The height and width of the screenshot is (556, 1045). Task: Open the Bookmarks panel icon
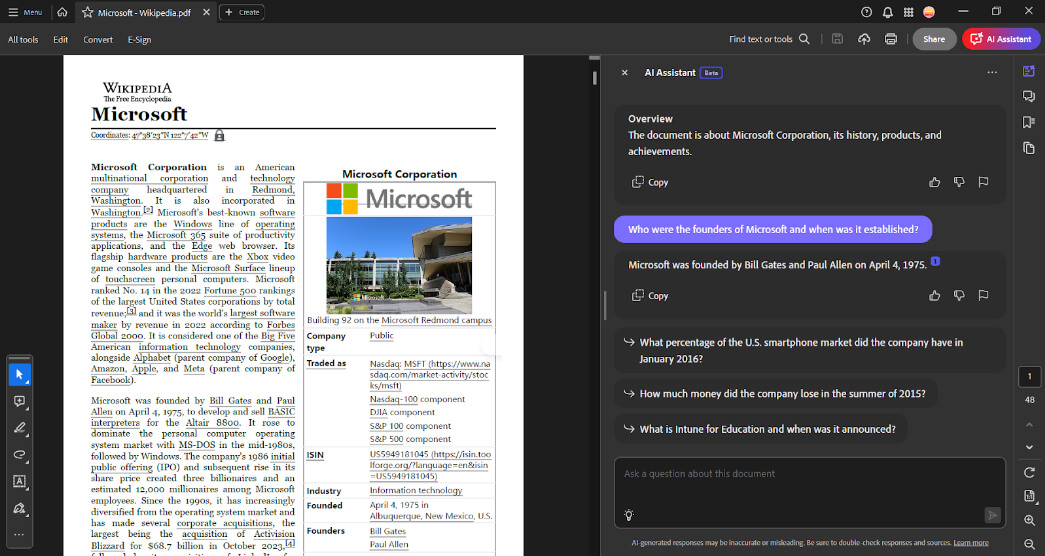click(x=1029, y=122)
